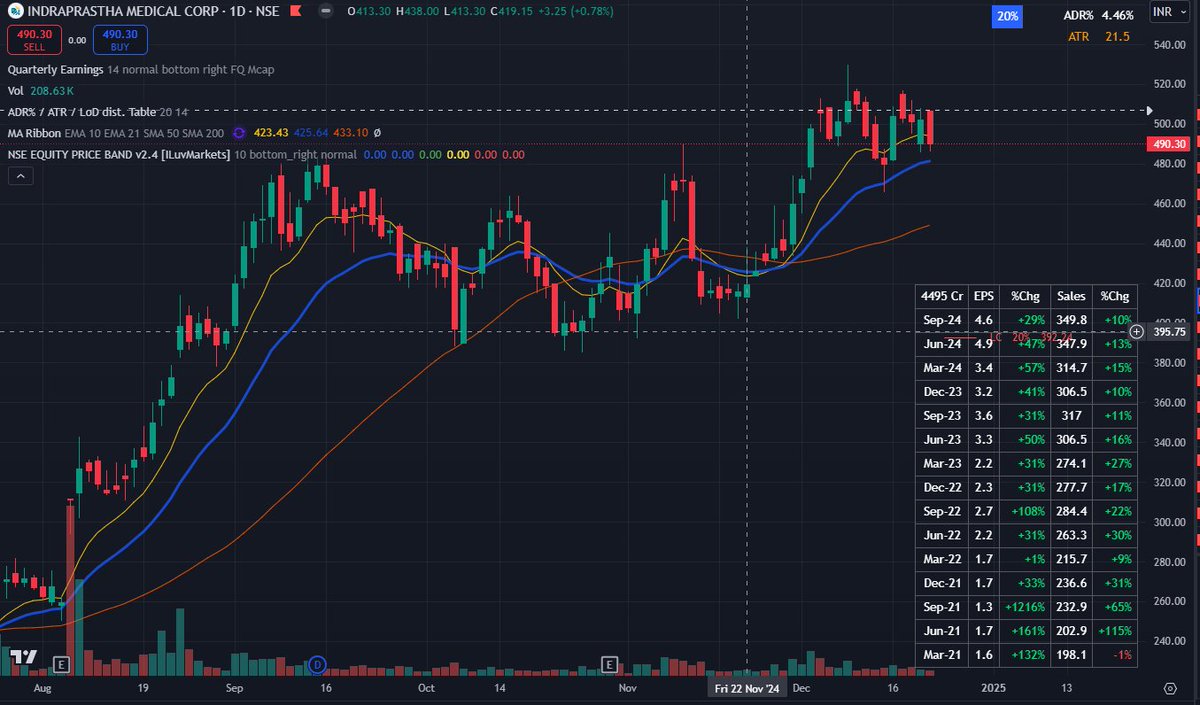
Task: Open the earnings marker E near August
Action: [61, 664]
